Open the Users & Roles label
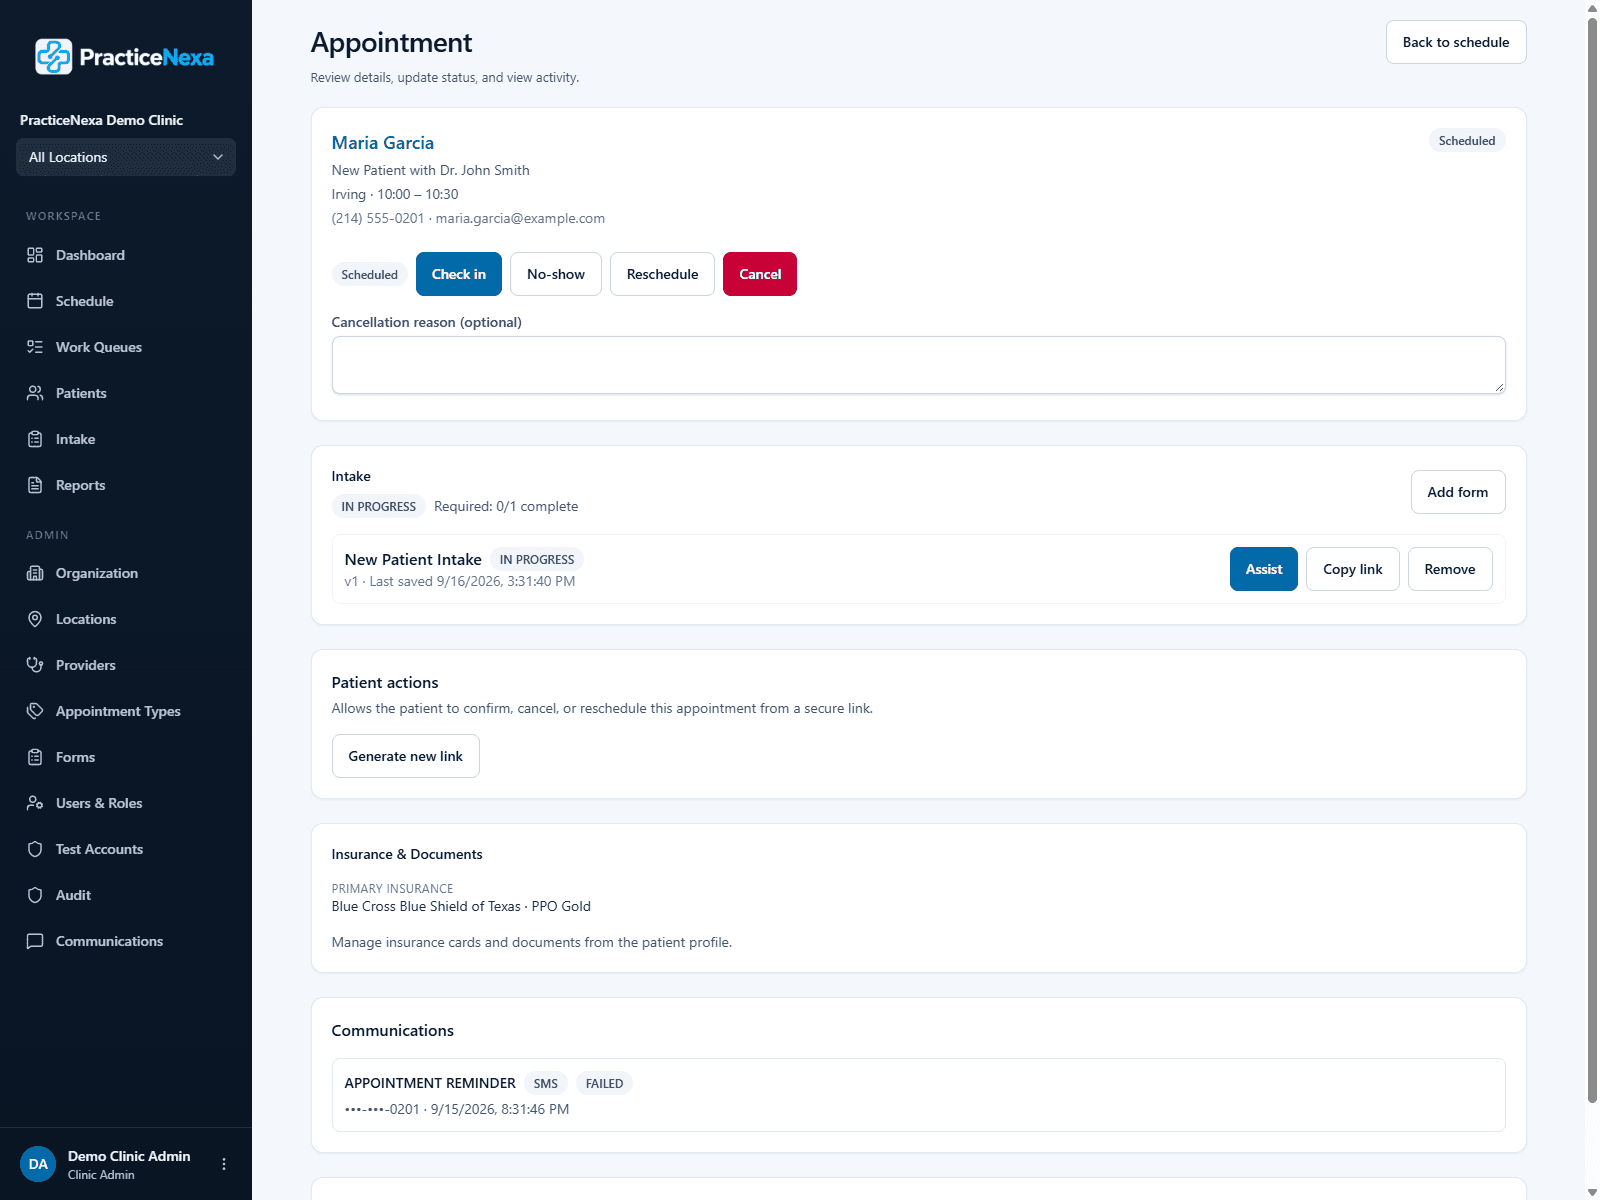Viewport: 1600px width, 1200px height. tap(99, 803)
